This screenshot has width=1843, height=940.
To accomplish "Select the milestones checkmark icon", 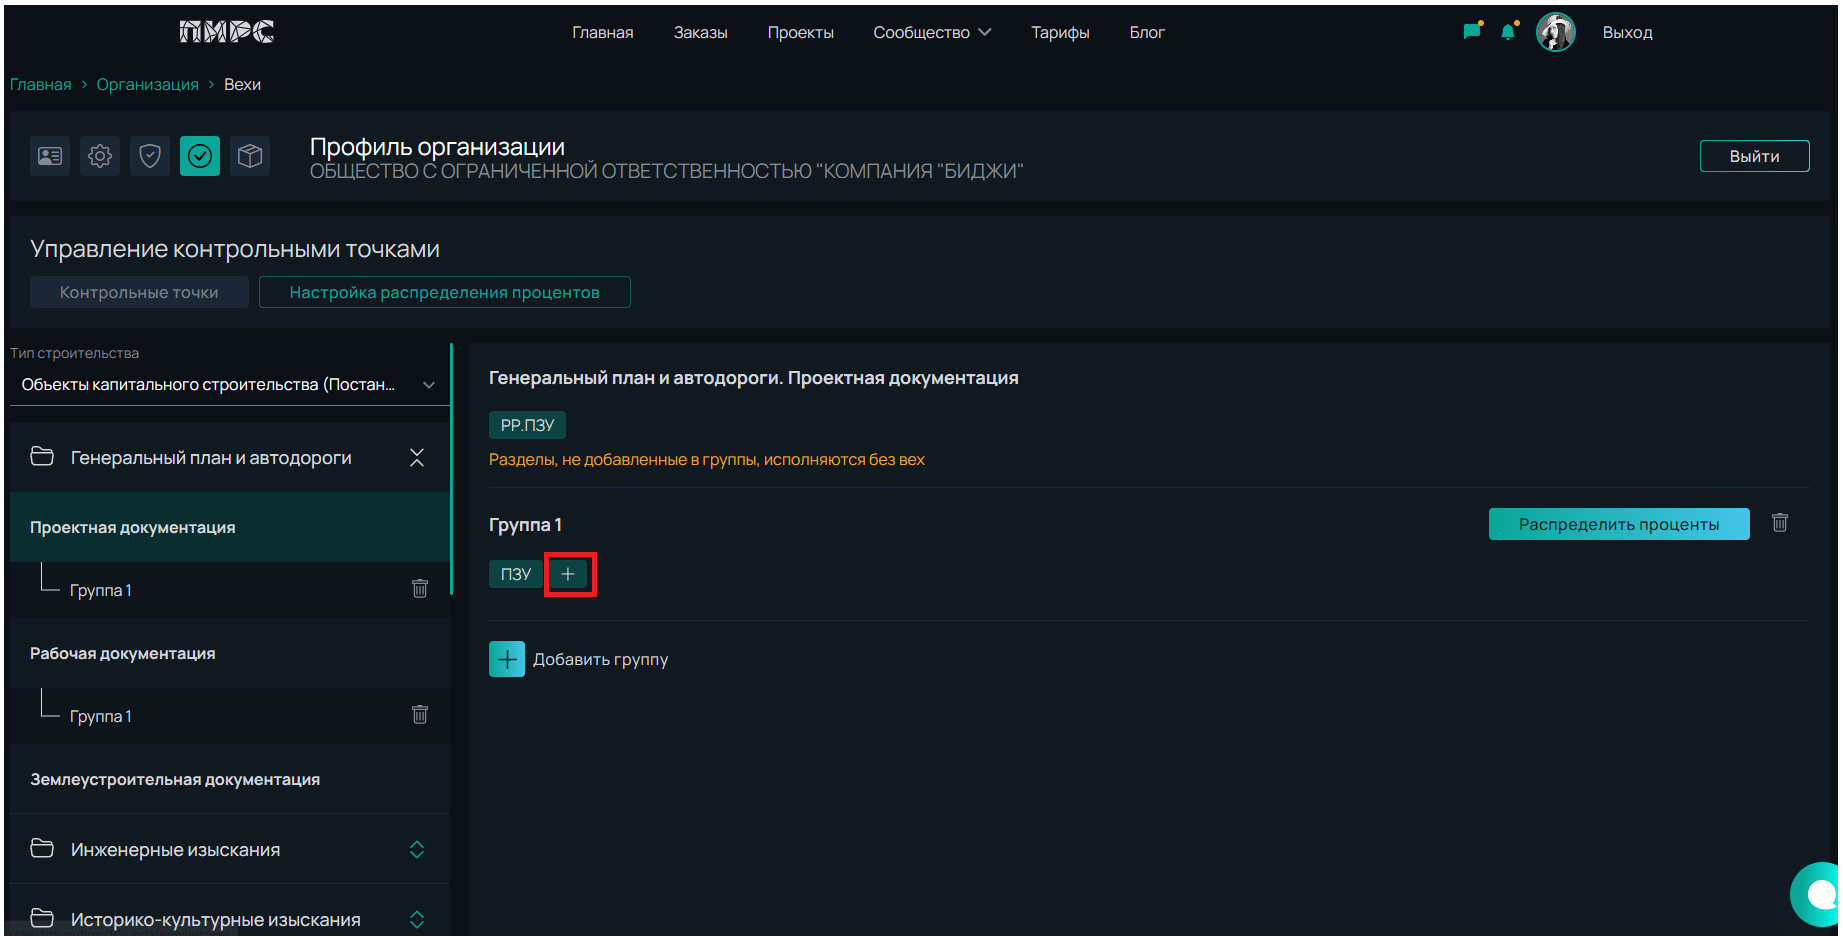I will (x=200, y=156).
